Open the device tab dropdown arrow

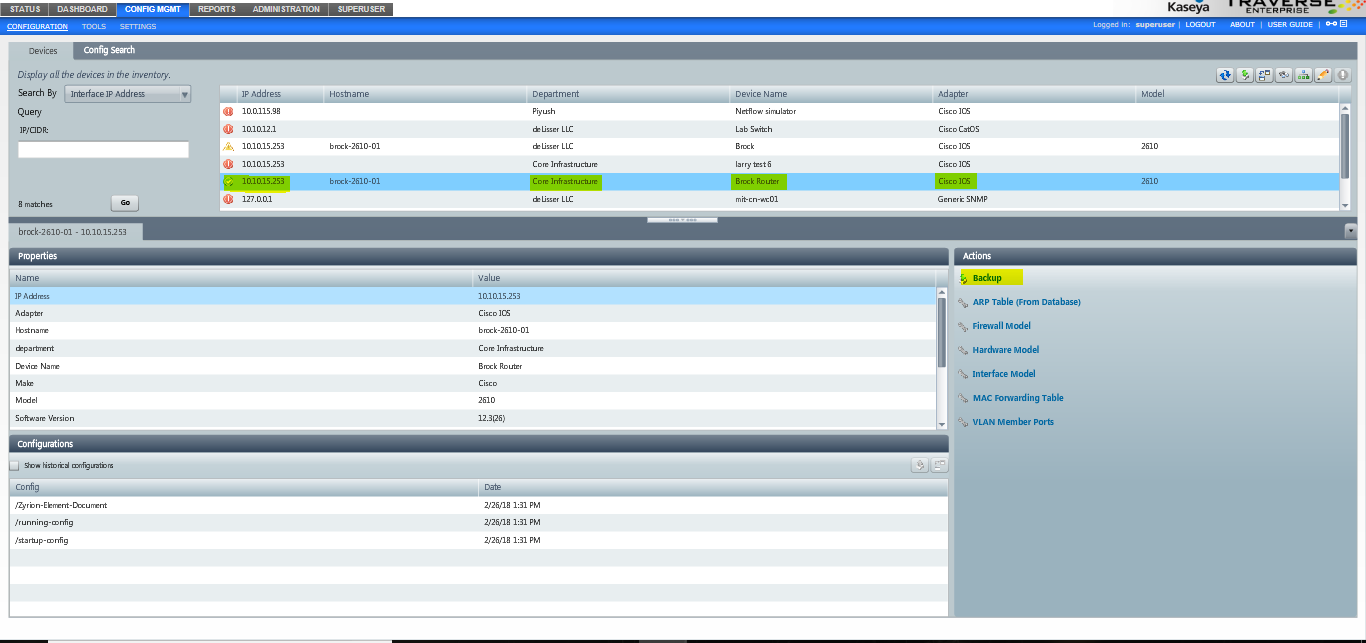click(1351, 231)
